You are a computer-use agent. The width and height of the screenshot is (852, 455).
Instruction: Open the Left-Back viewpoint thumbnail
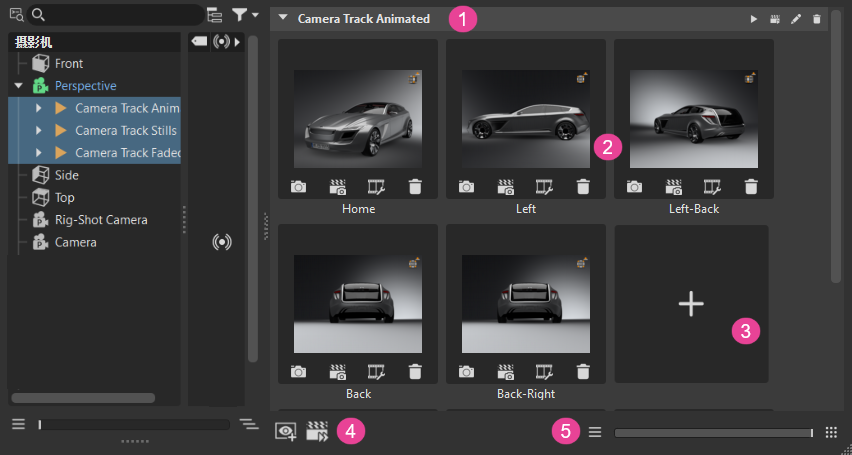694,119
